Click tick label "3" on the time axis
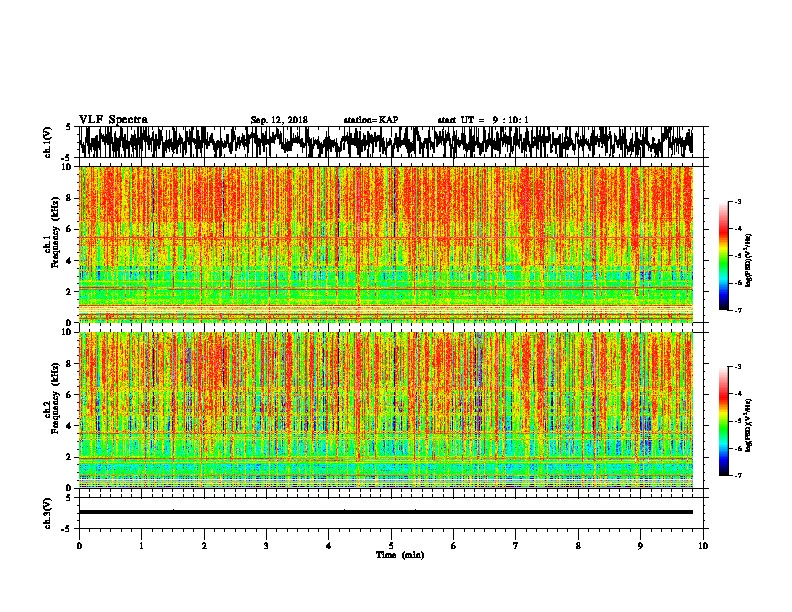Screen dimensions: 792x612 click(x=266, y=546)
